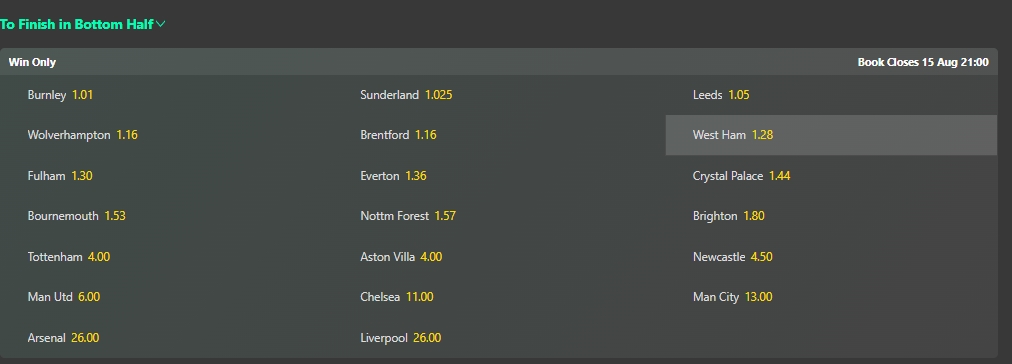The image size is (1012, 364).
Task: Select Leeds at odds 1.05
Action: pyautogui.click(x=831, y=95)
